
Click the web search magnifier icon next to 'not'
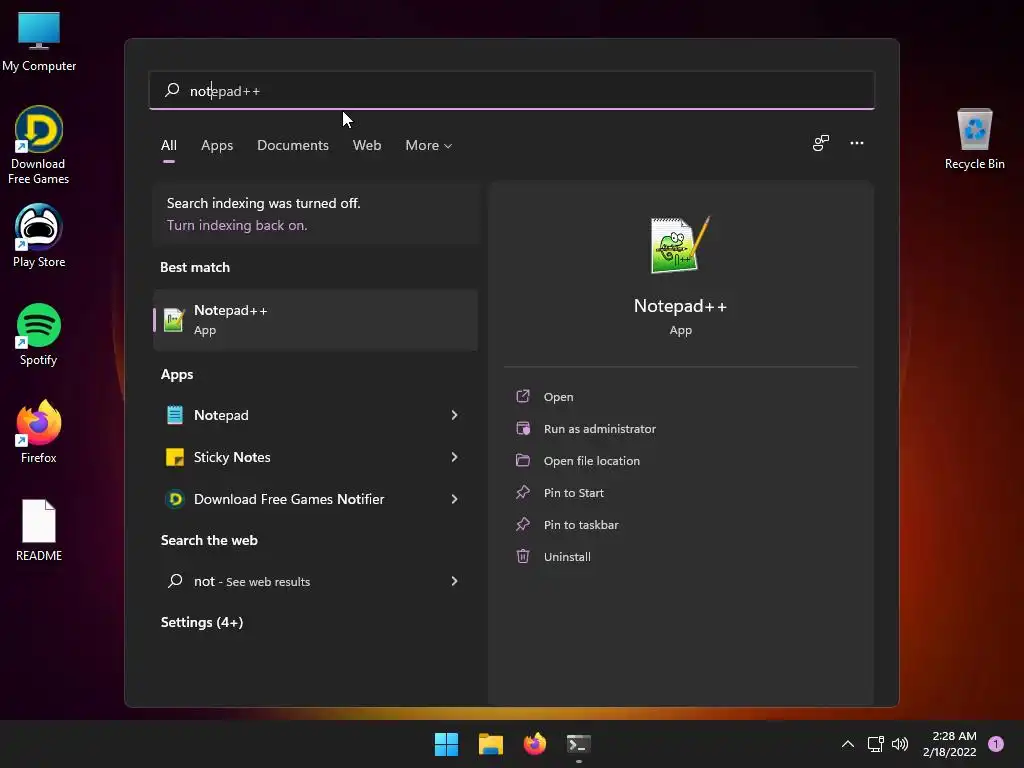point(174,581)
